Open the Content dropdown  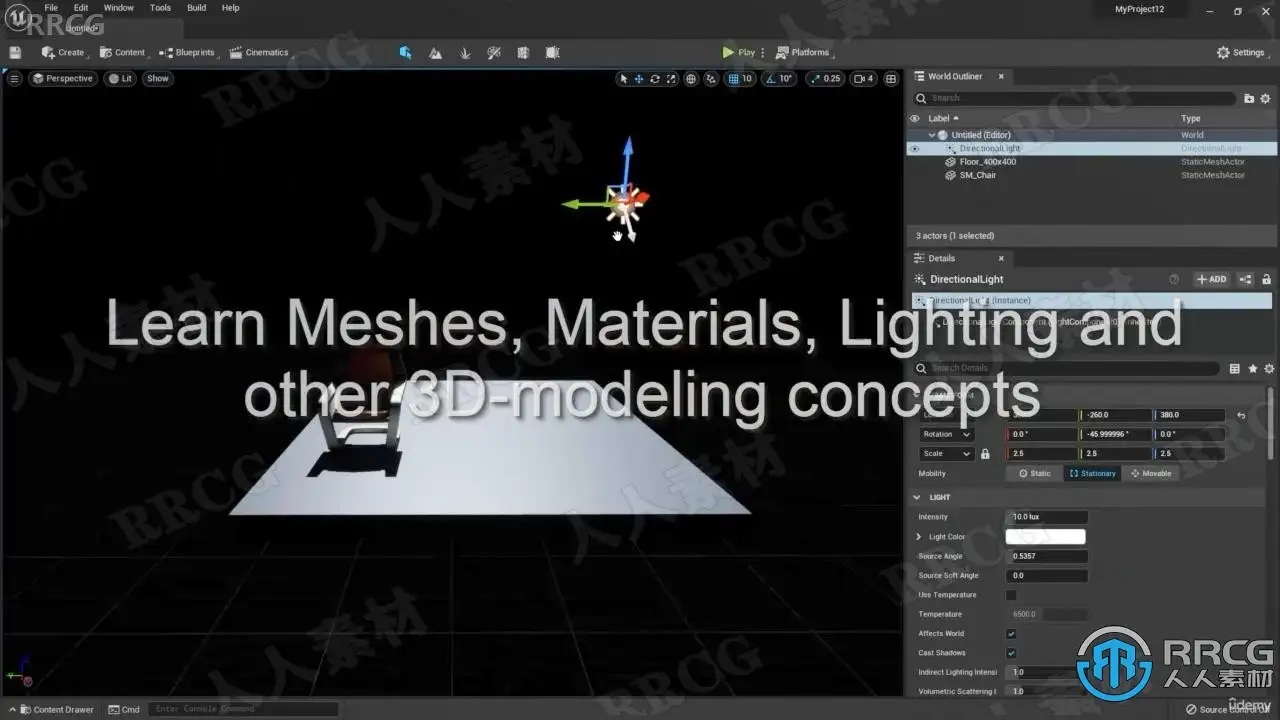[x=124, y=52]
